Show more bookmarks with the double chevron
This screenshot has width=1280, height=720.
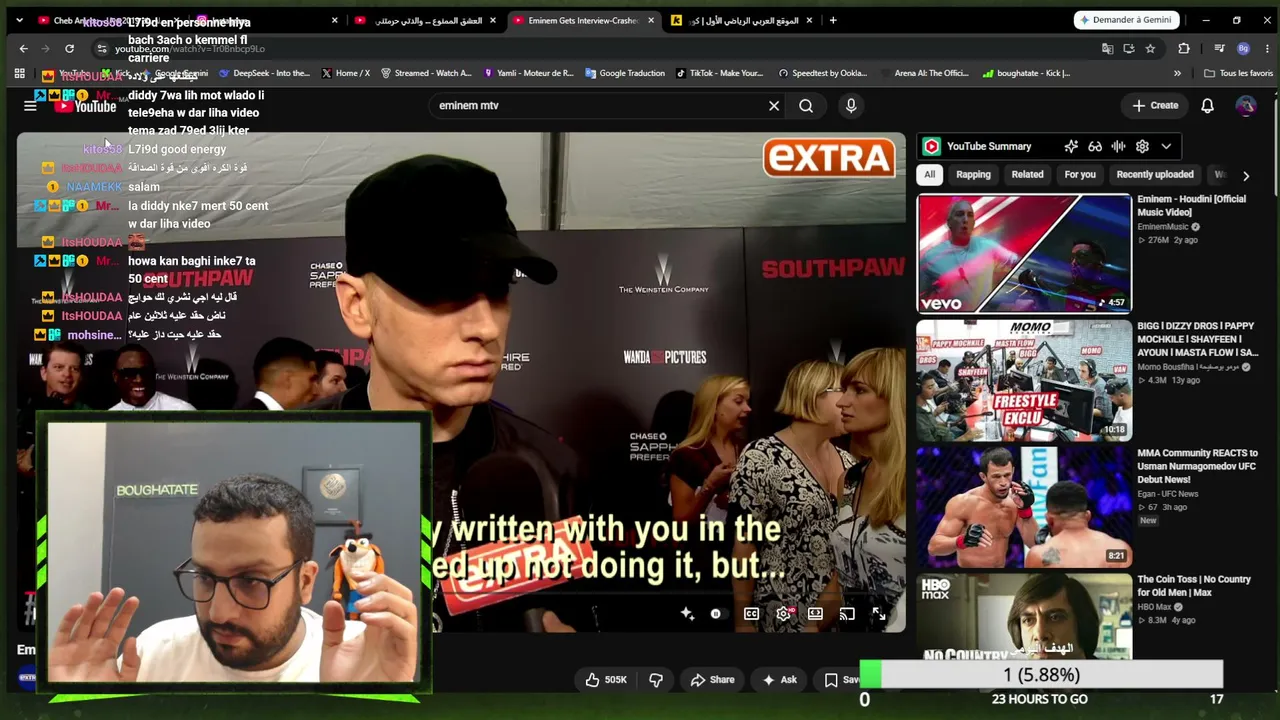click(x=1177, y=73)
